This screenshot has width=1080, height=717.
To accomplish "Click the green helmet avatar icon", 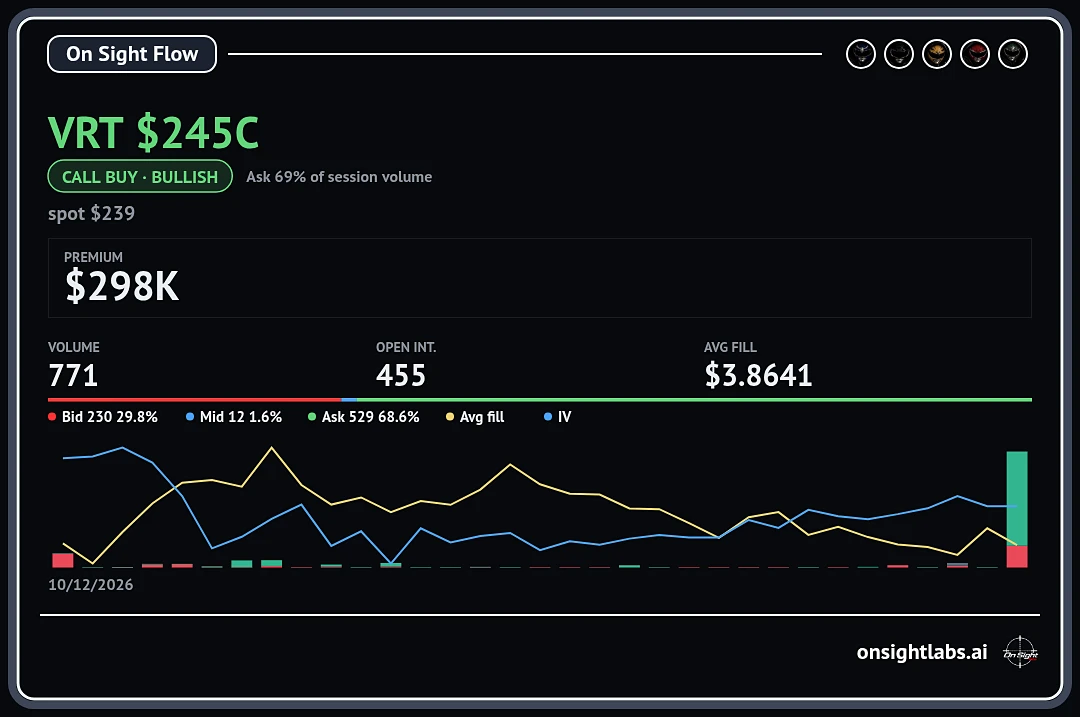I will [1012, 54].
